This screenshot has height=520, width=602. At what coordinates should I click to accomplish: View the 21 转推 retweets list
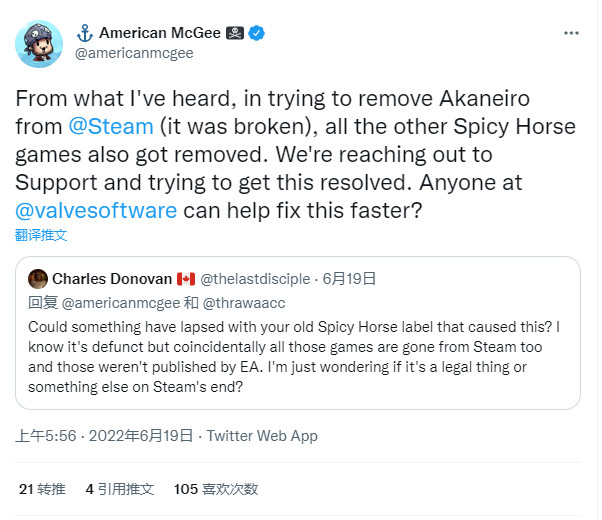pos(42,489)
